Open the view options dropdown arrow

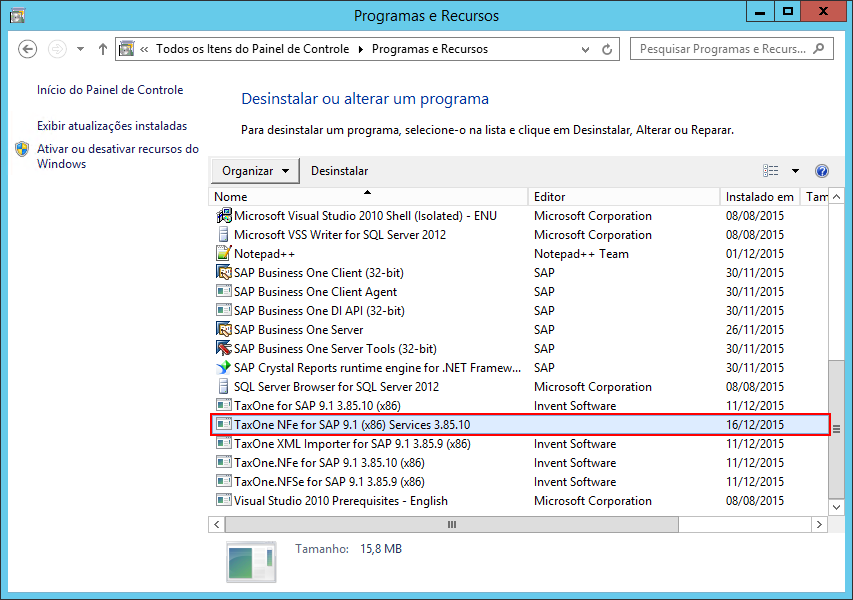click(795, 171)
